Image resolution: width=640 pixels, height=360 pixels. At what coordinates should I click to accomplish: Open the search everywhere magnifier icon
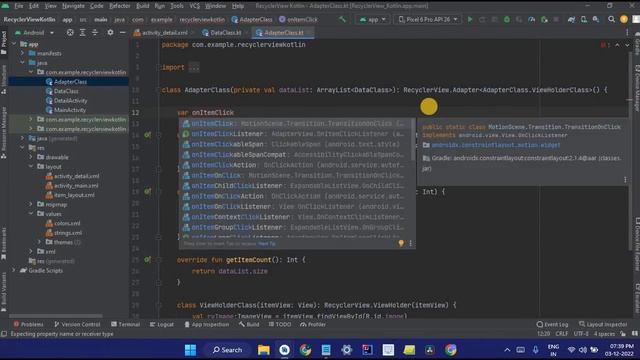[611, 19]
